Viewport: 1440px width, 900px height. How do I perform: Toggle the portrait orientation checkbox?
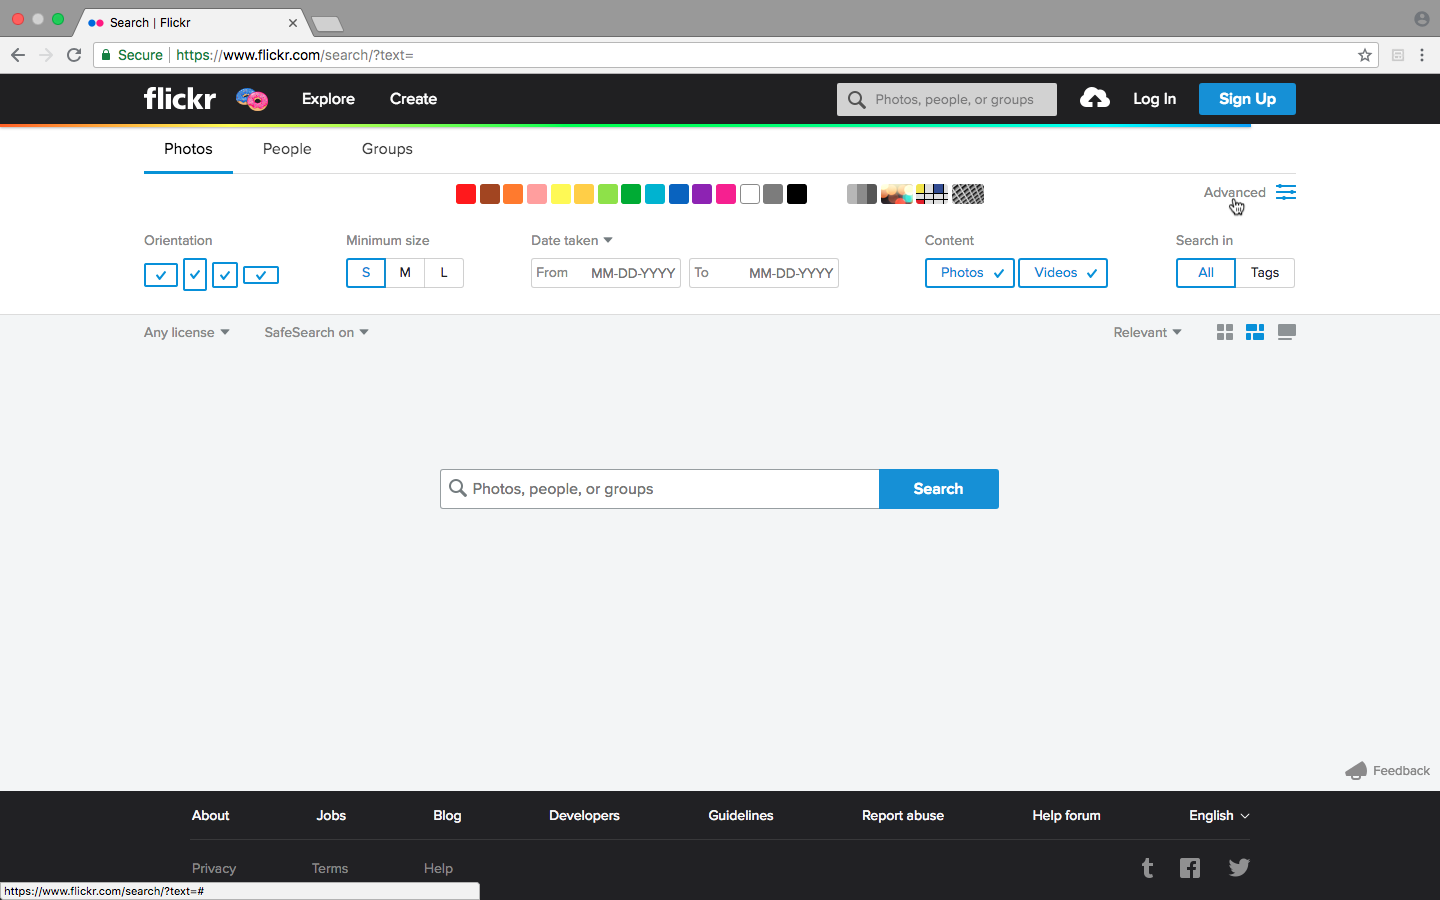coord(195,274)
